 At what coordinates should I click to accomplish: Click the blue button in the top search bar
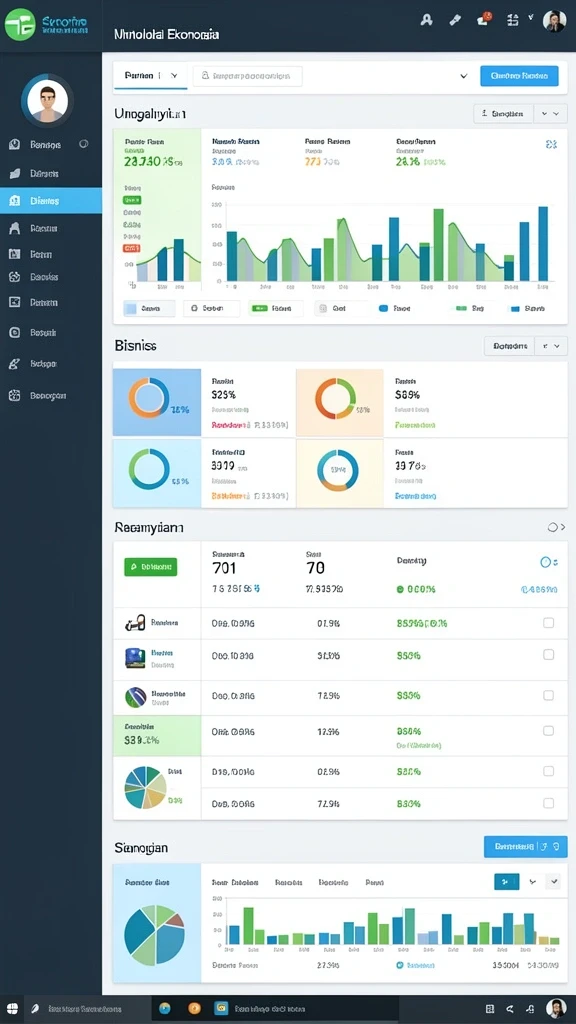519,76
